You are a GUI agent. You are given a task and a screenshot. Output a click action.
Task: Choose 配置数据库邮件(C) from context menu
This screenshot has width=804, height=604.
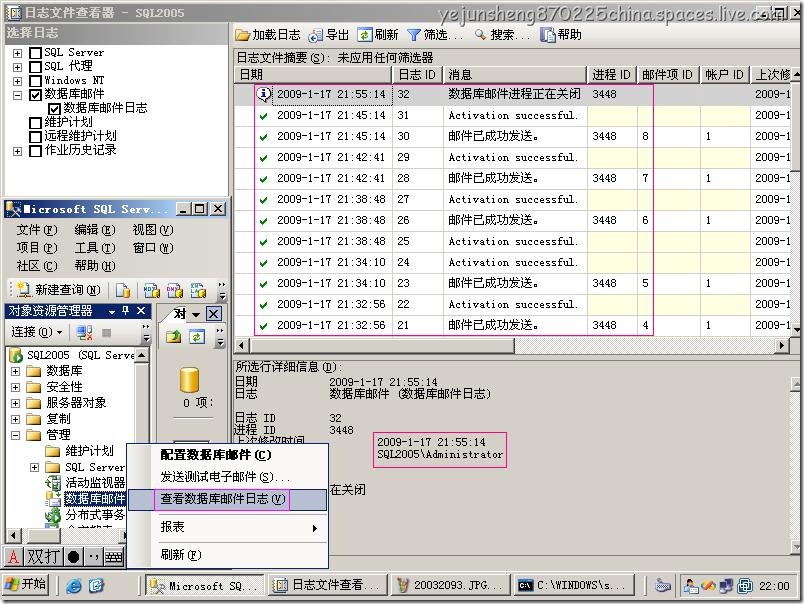(x=227, y=455)
